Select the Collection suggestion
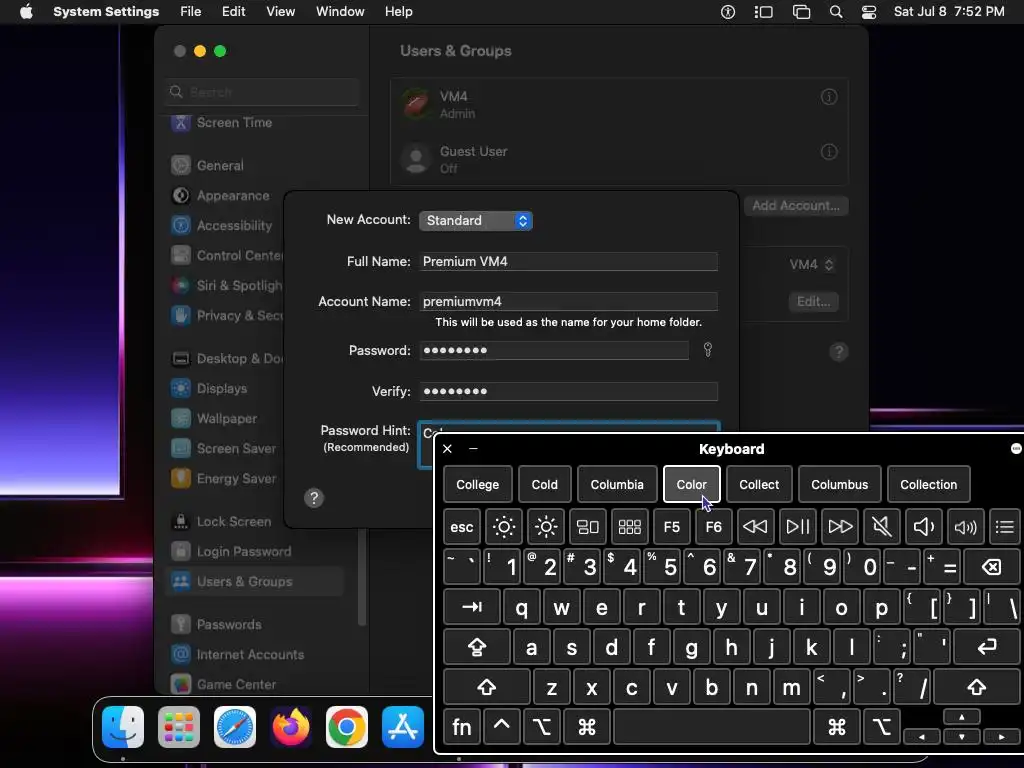 (x=929, y=485)
